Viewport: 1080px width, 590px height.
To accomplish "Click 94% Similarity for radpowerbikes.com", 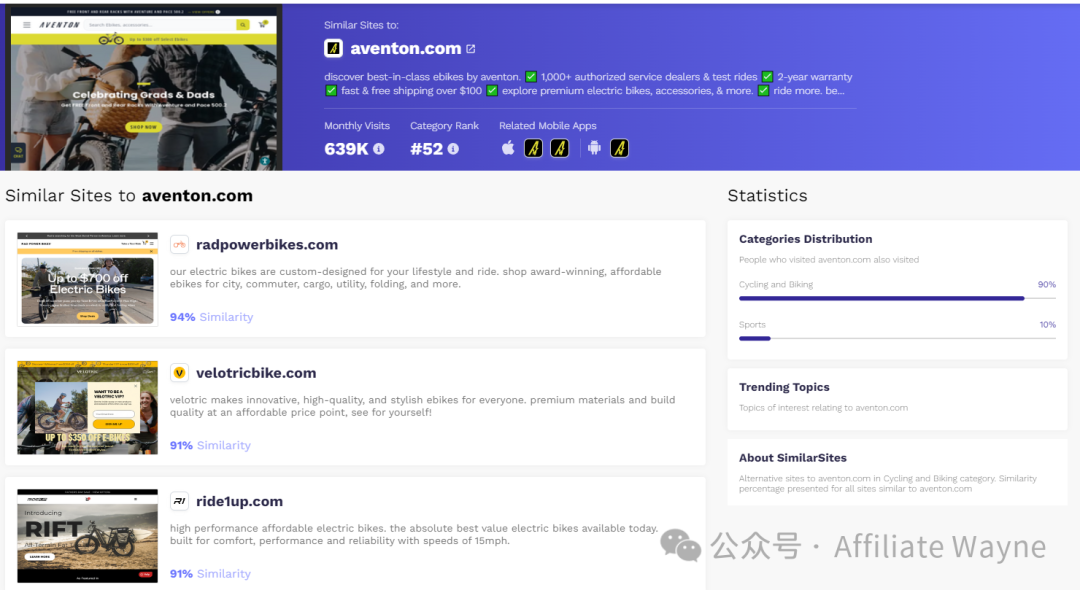I will click(x=211, y=317).
